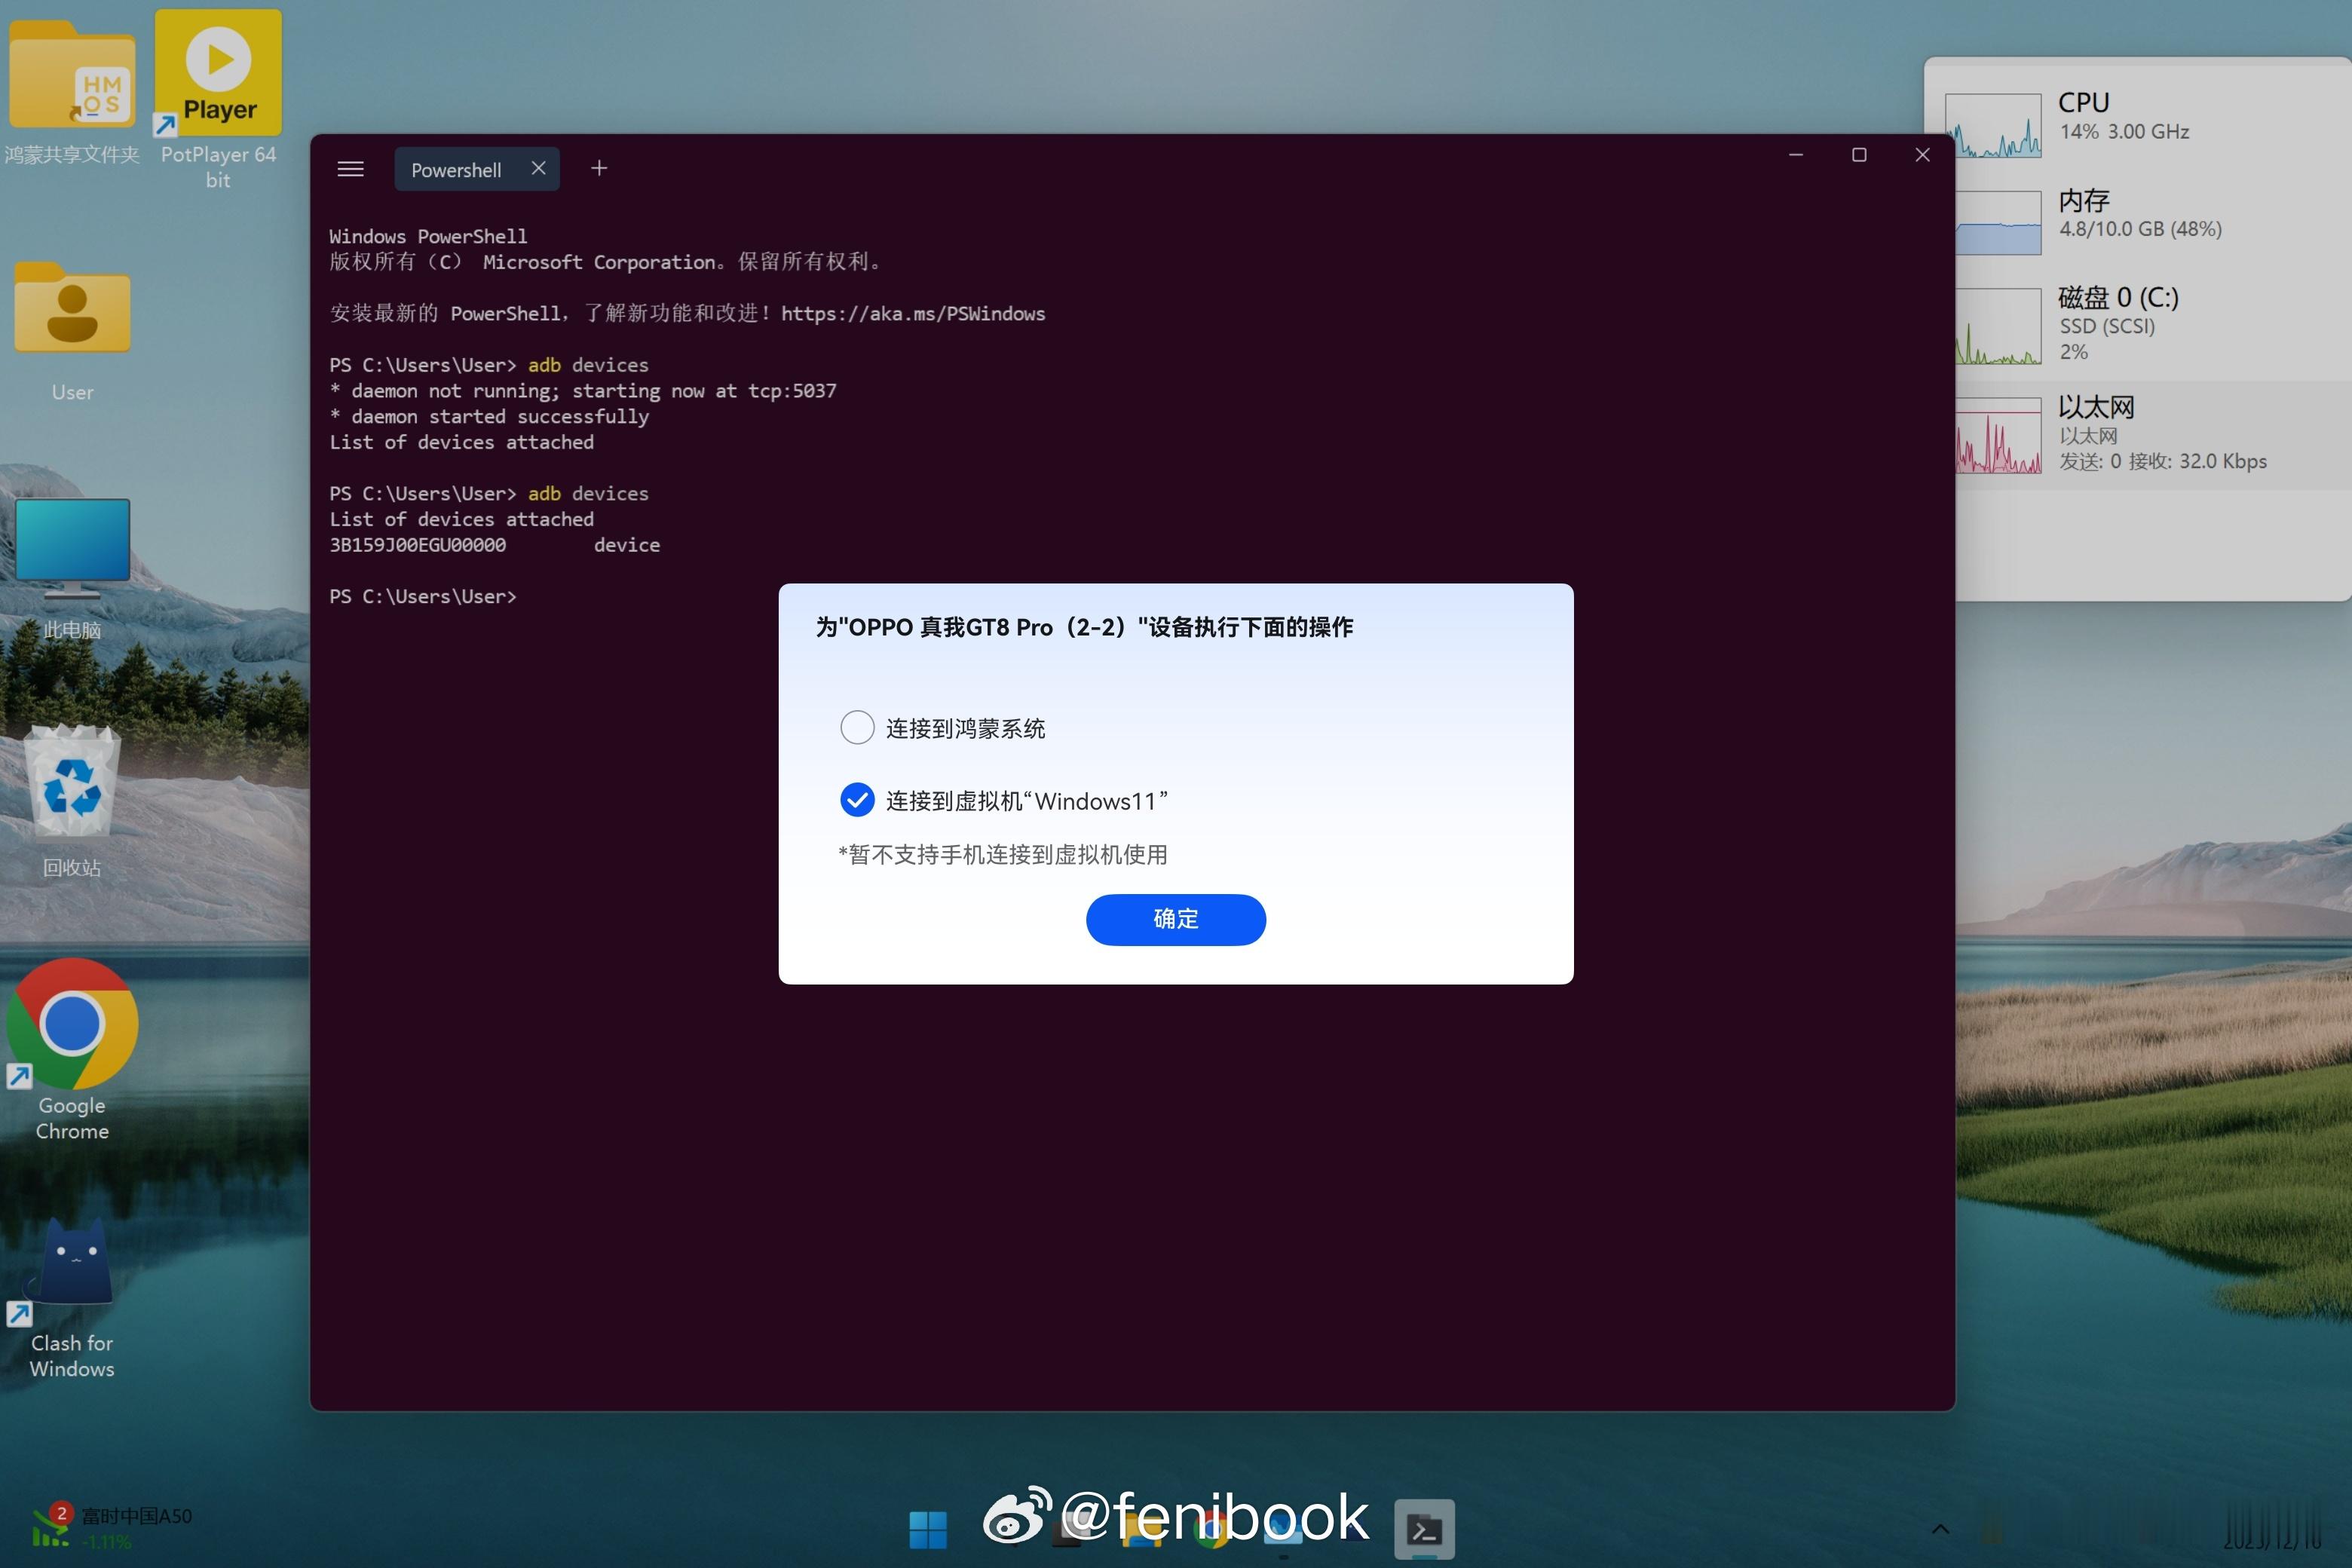This screenshot has height=1568, width=2352.
Task: Click the 确定 confirm button
Action: 1175,919
